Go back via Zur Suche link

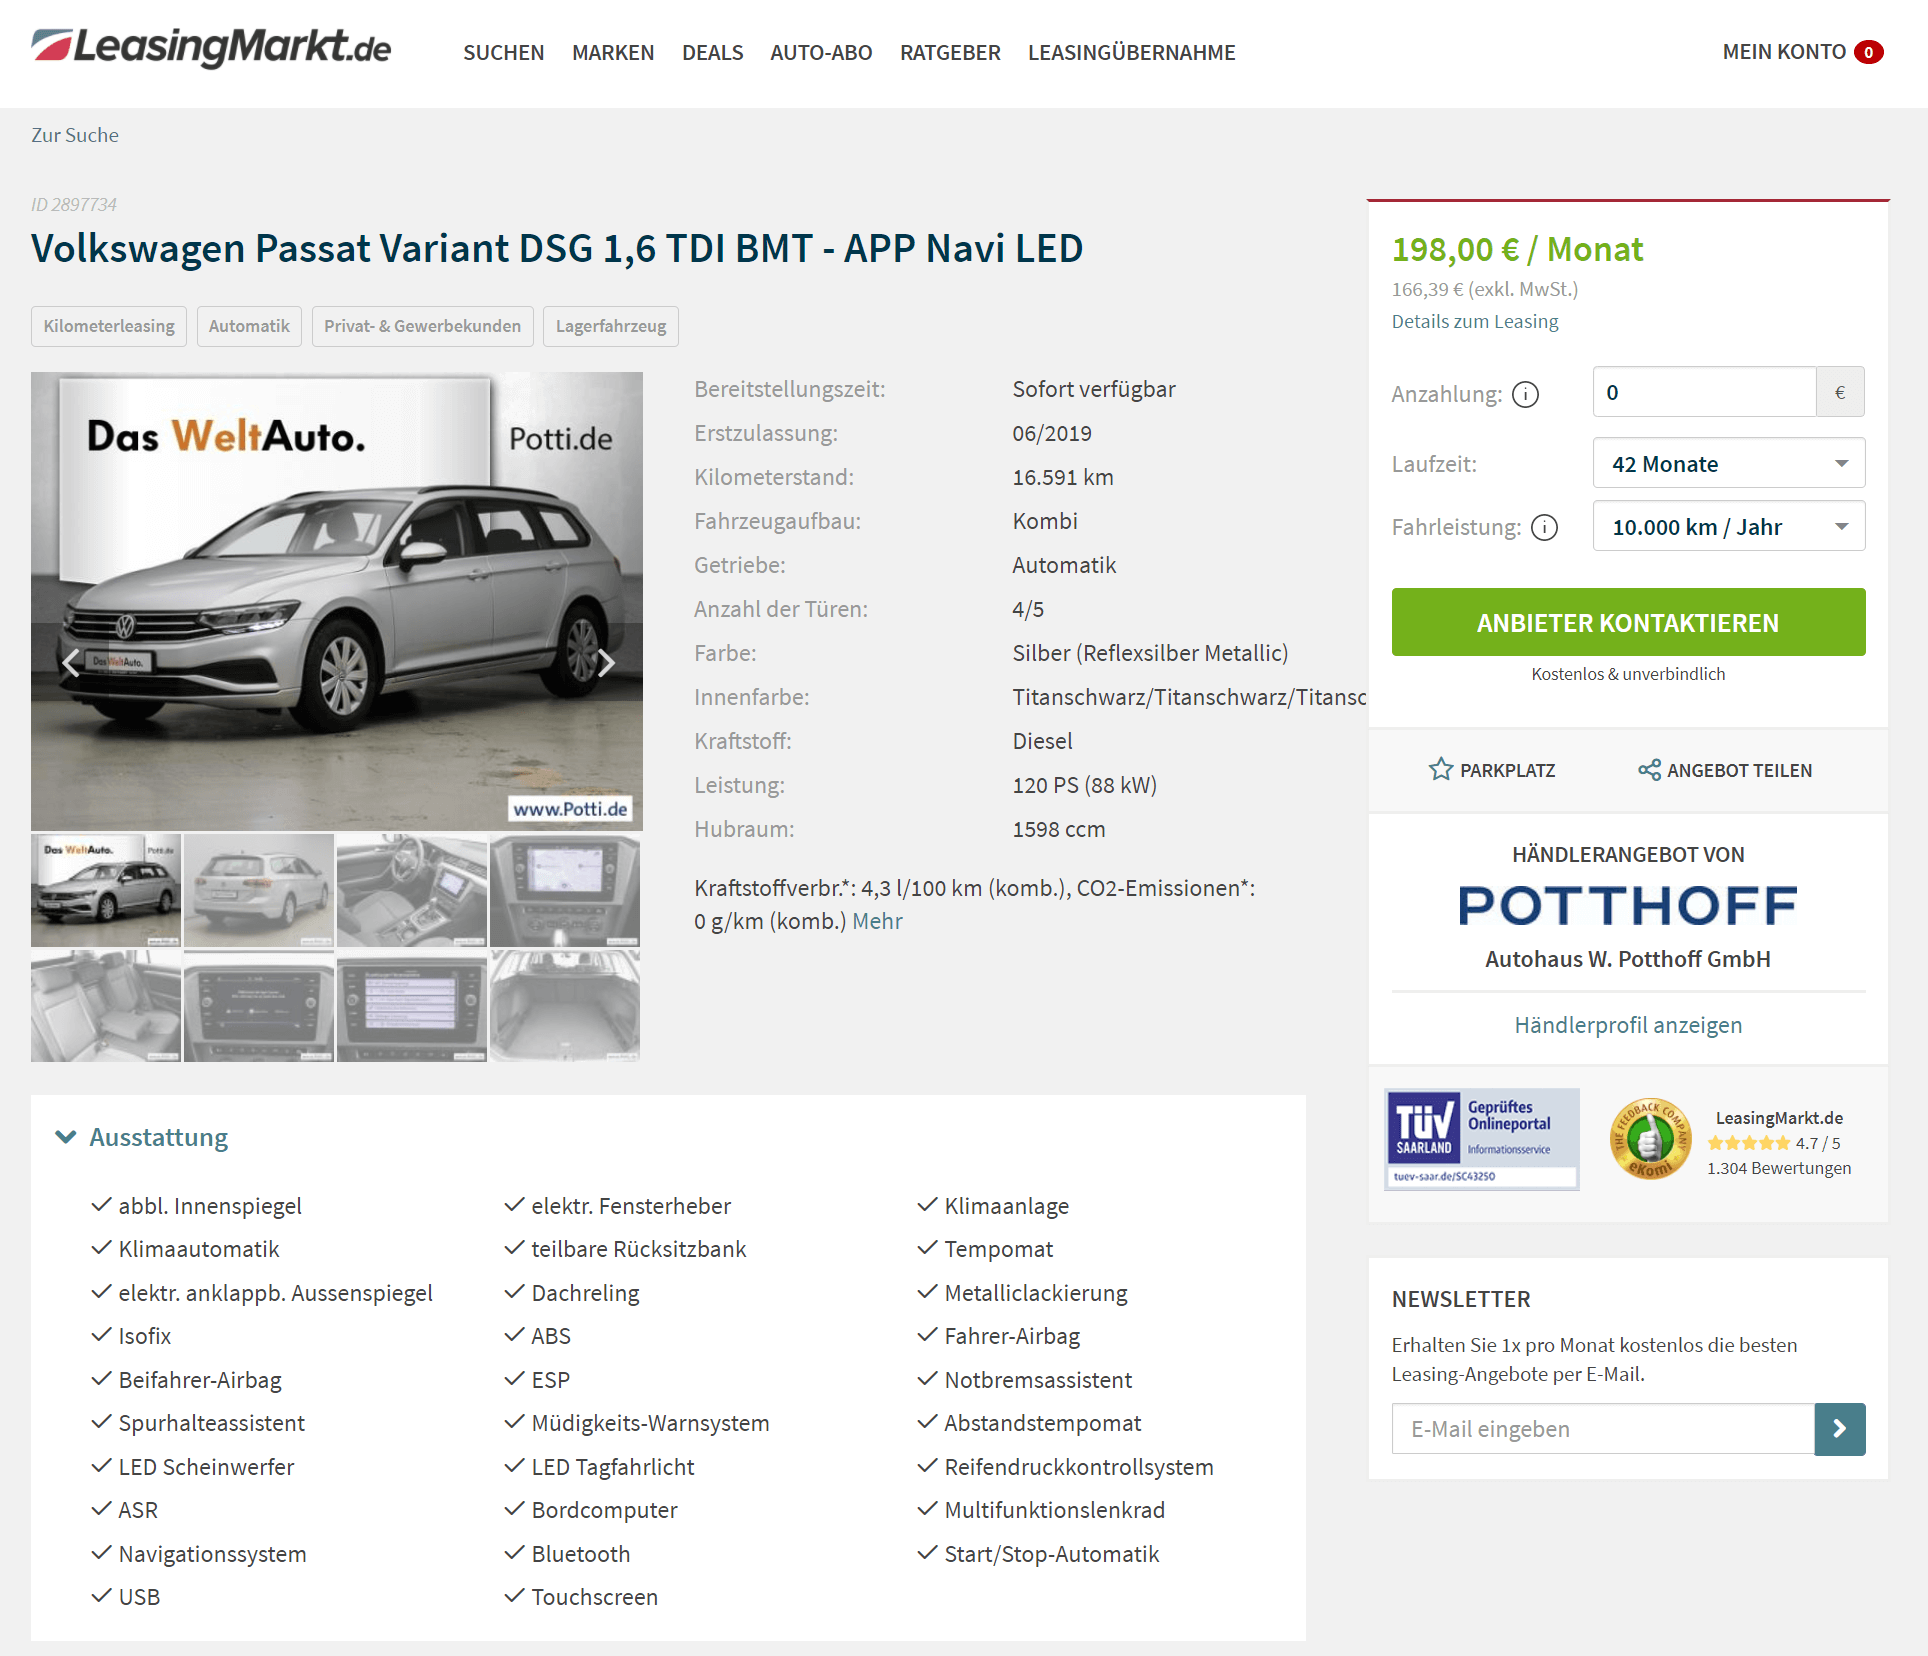(x=75, y=135)
